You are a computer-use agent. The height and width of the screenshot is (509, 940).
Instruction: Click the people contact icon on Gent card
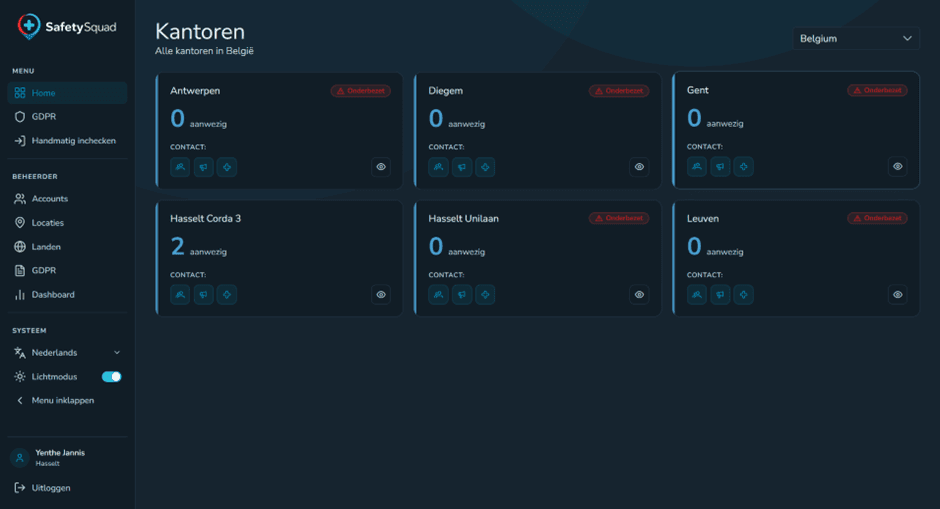click(697, 167)
